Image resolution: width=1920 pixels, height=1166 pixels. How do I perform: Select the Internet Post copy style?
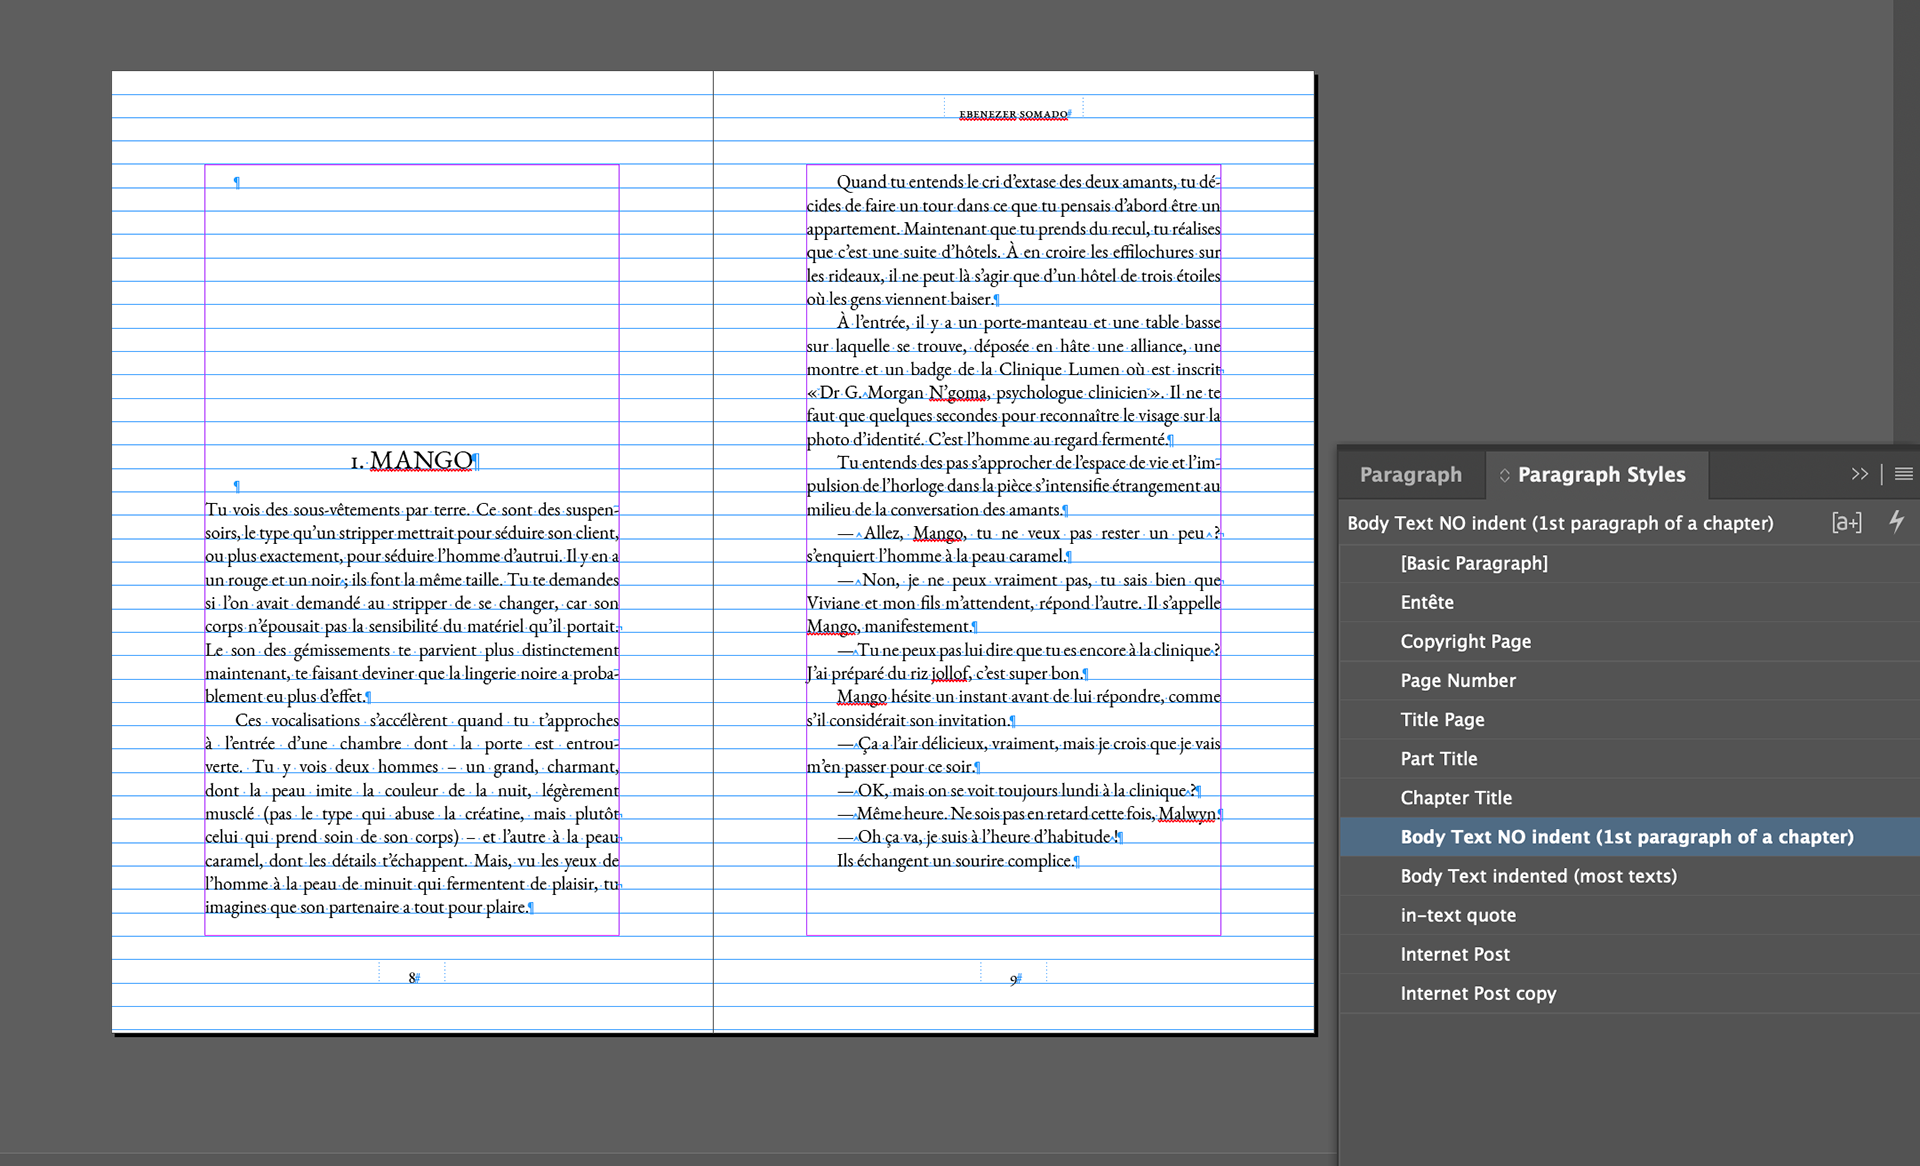[1477, 993]
